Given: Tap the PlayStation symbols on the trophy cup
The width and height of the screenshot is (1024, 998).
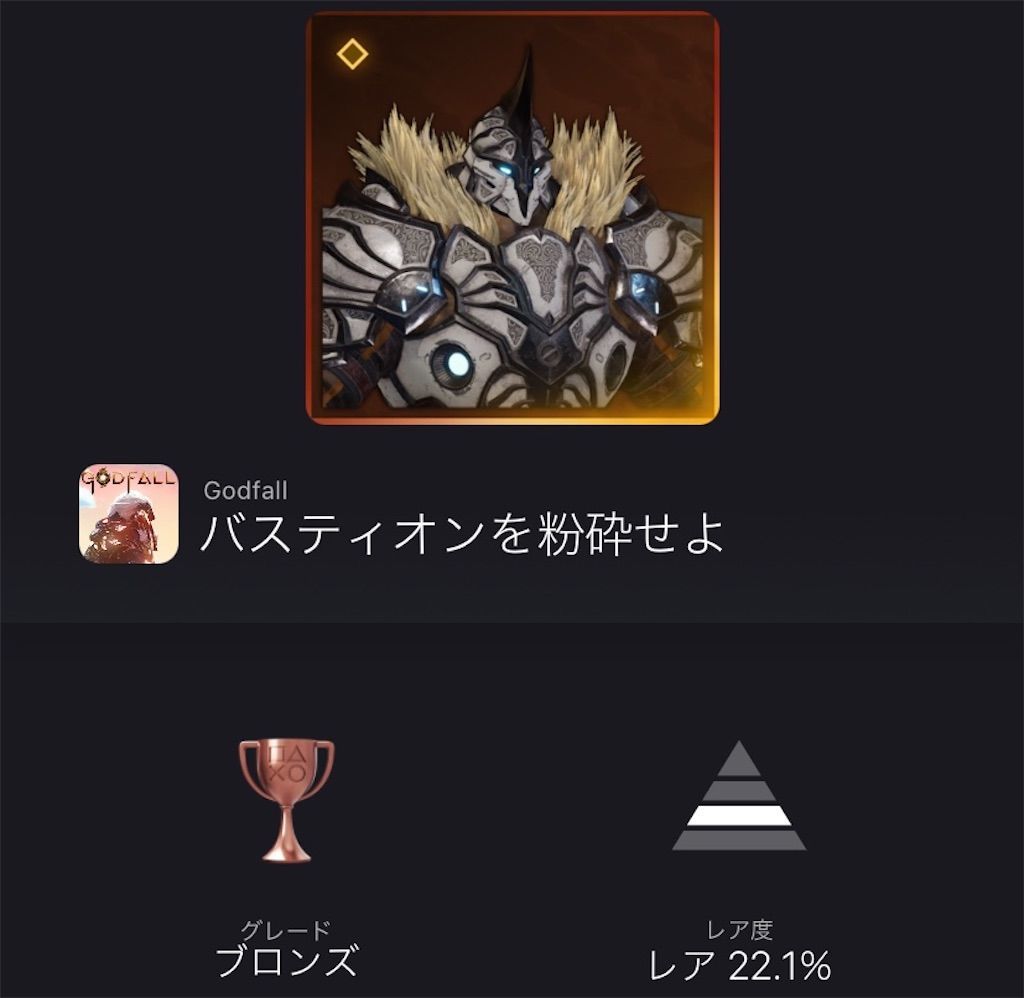Looking at the screenshot, I should (286, 764).
